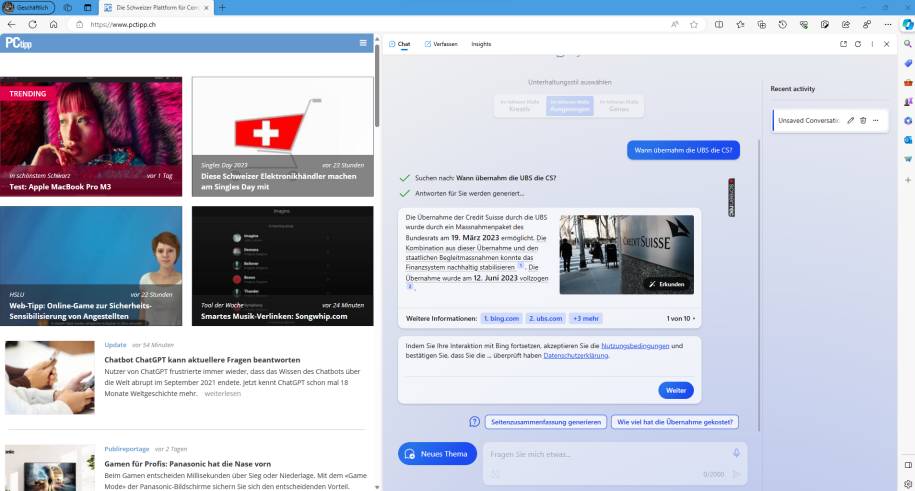Click the Erkunden button on Credit Suisse image
Image resolution: width=915 pixels, height=491 pixels.
666,284
